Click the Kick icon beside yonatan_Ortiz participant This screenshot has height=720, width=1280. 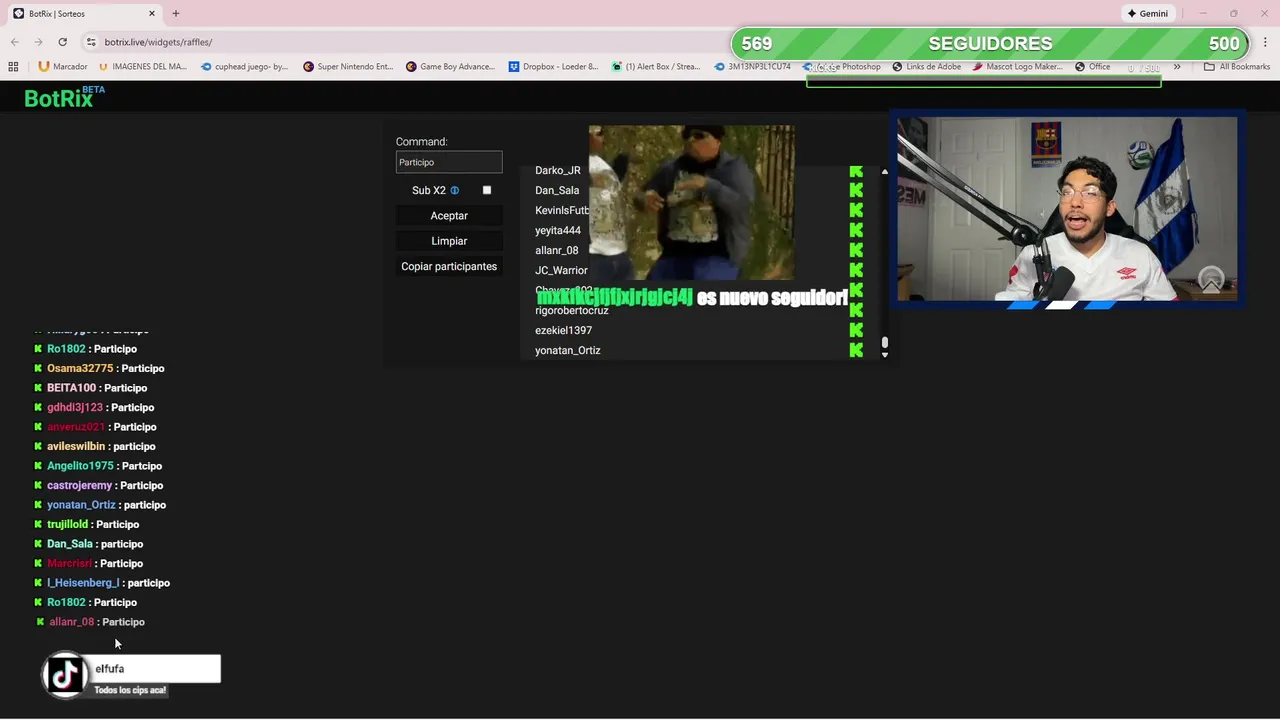point(856,350)
